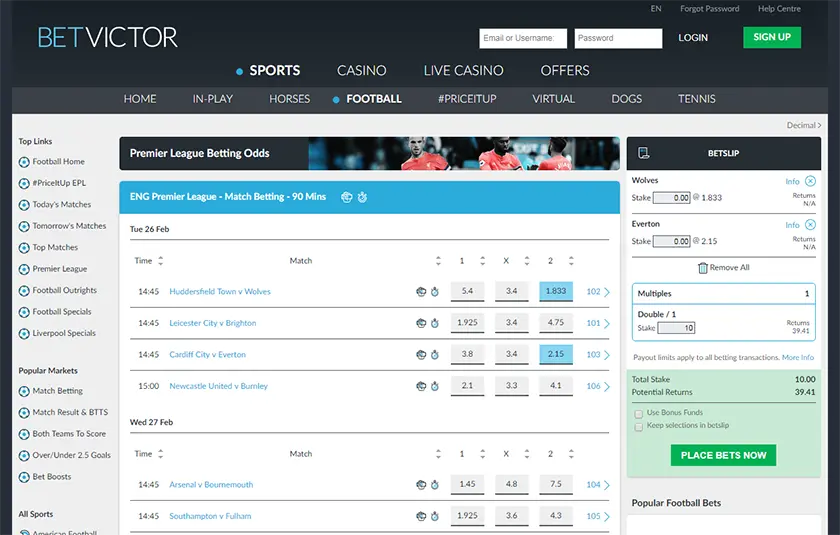840x535 pixels.
Task: Click the stats icon for Cardiff City v Everton
Action: click(421, 355)
